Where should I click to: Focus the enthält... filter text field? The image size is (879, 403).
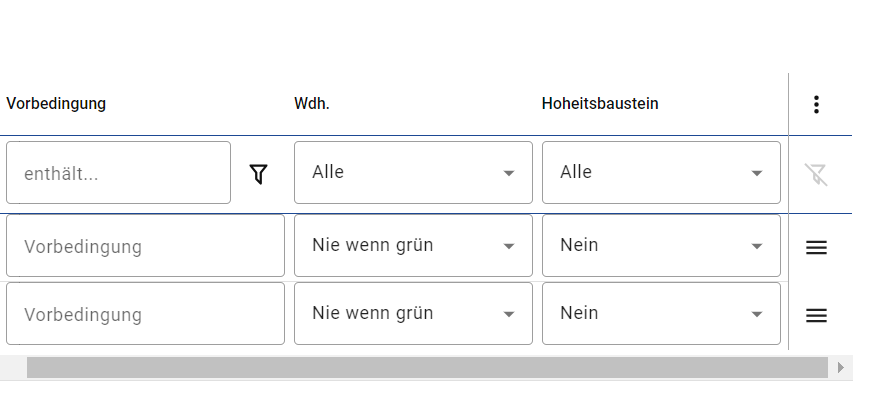[x=118, y=173]
